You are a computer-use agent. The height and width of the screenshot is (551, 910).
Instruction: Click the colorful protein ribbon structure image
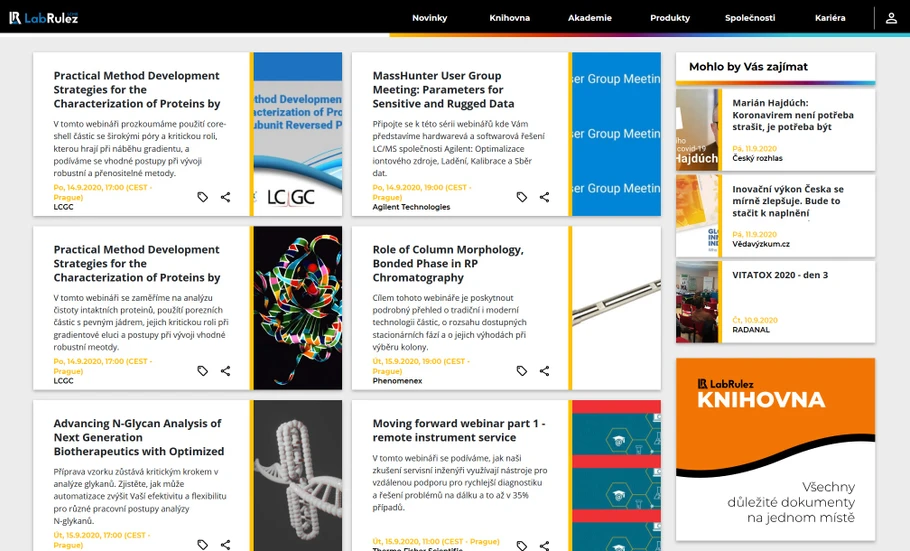click(298, 308)
